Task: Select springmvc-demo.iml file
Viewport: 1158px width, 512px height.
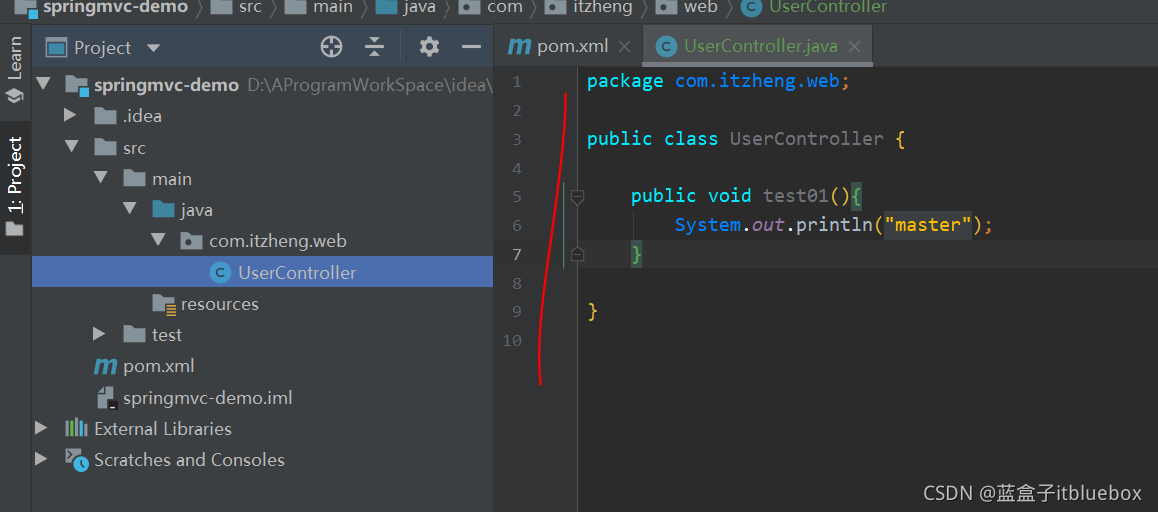Action: tap(208, 398)
